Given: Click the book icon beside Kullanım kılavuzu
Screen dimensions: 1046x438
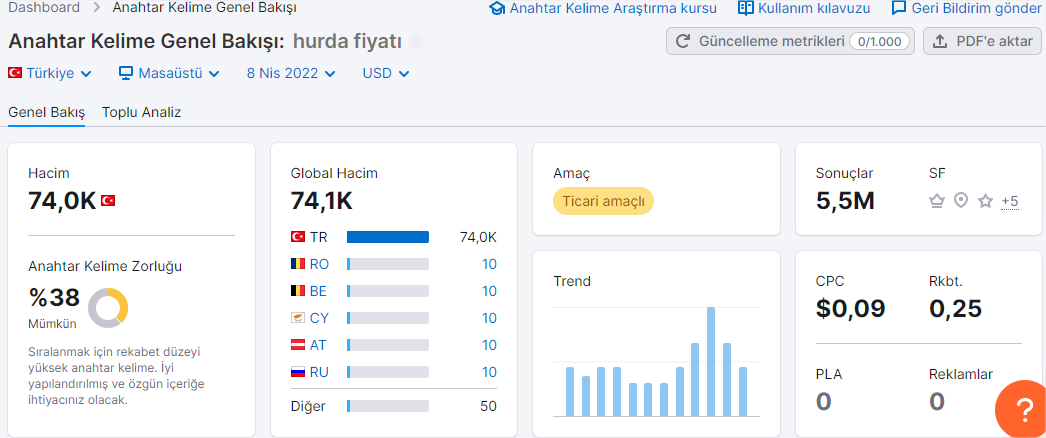Looking at the screenshot, I should tap(746, 9).
